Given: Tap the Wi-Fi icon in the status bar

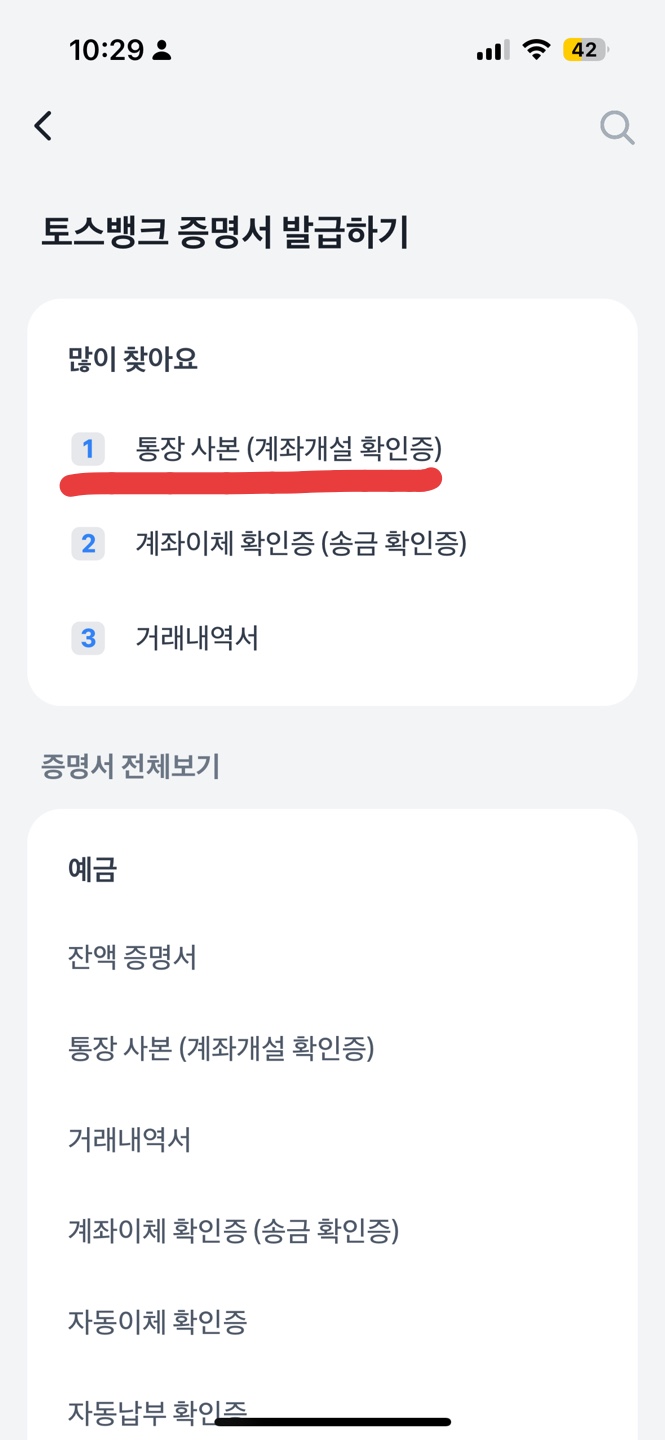Looking at the screenshot, I should (538, 47).
